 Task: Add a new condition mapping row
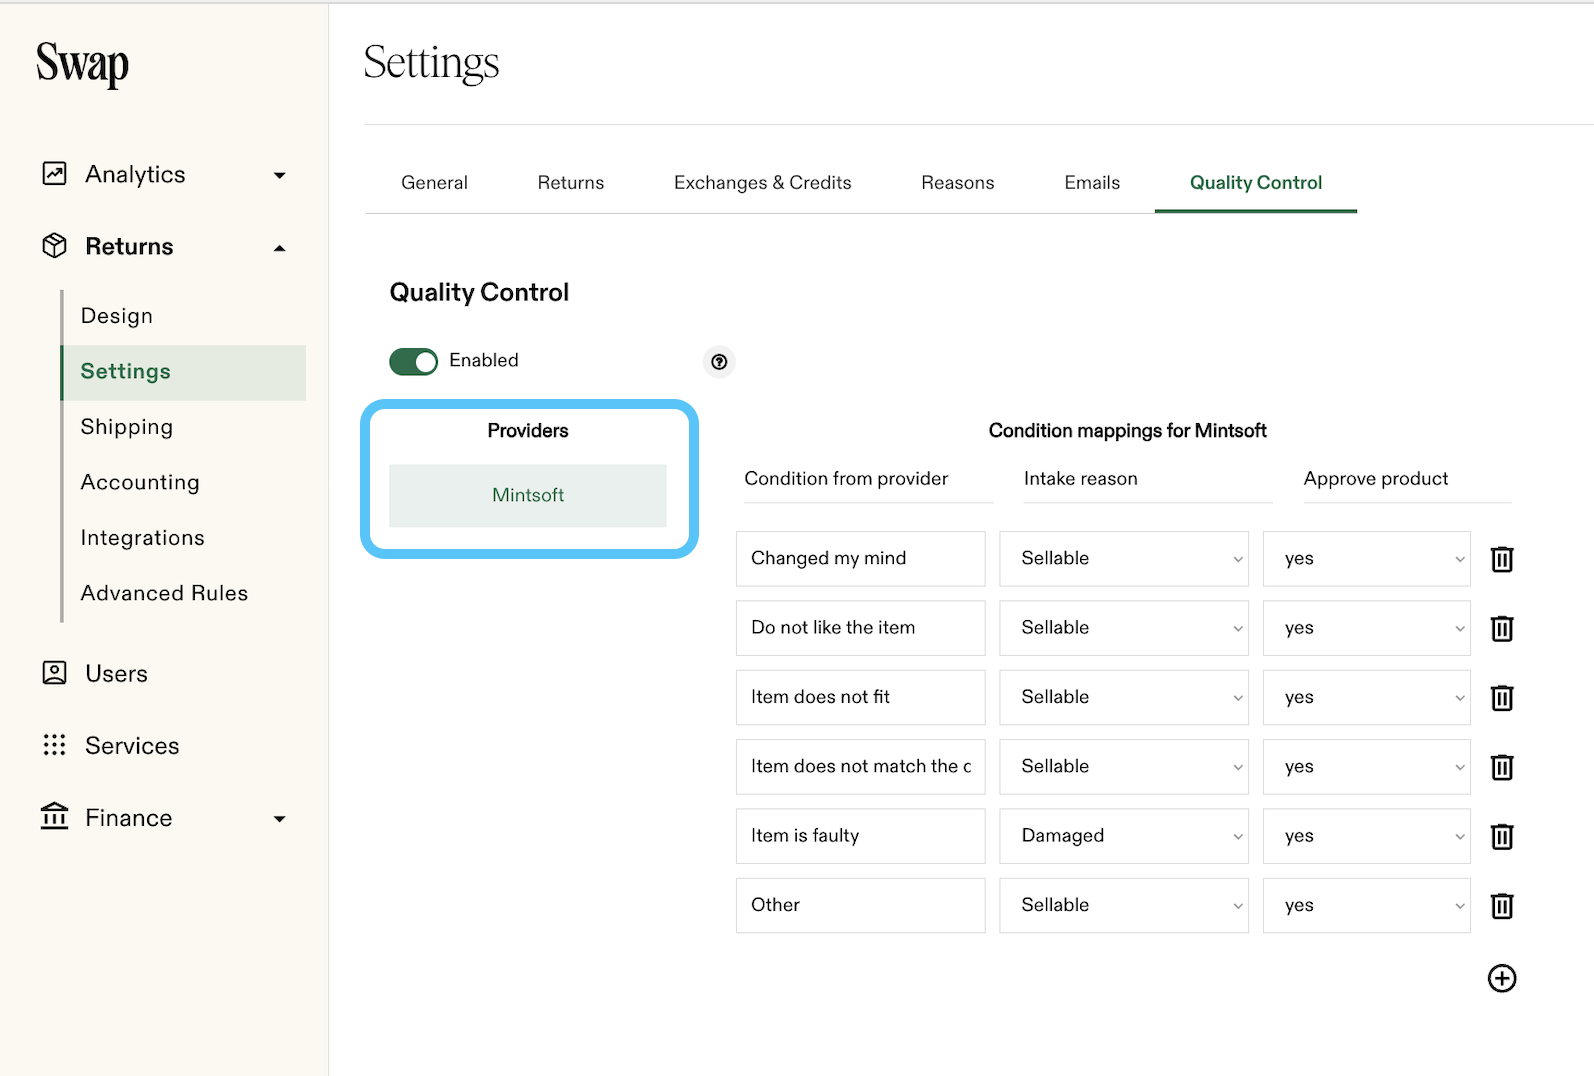click(1502, 978)
